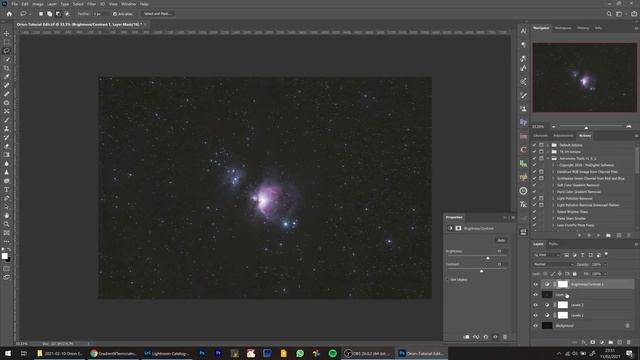The width and height of the screenshot is (640, 360).
Task: Open the layer filter Kind dropdown
Action: pos(547,255)
